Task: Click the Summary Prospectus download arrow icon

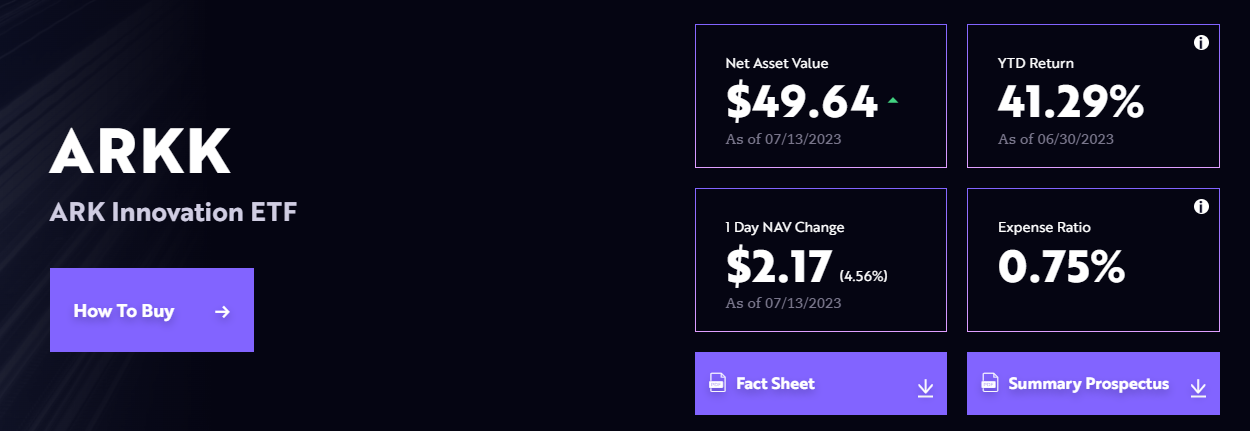Action: point(1198,388)
